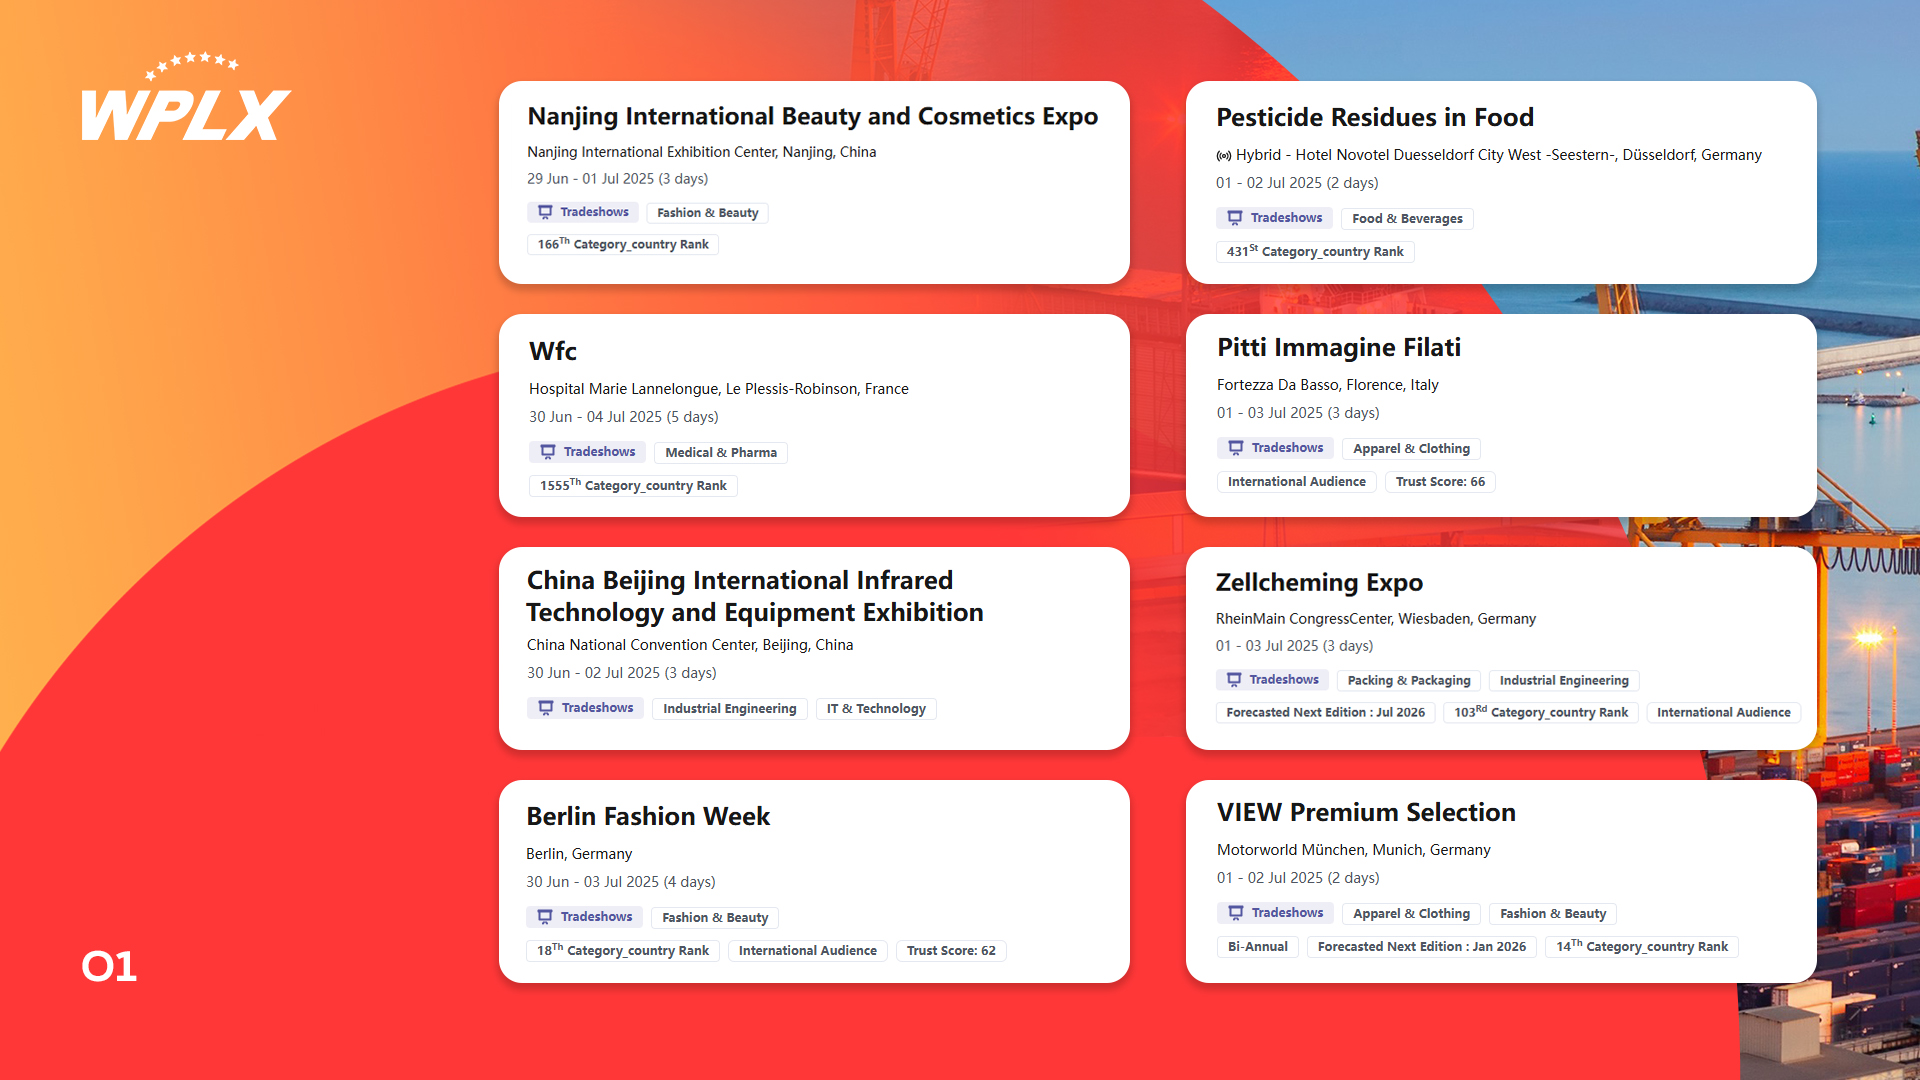Click Tradeshows icon on Wfc card
Screen dimensions: 1920x1080
[x=548, y=452]
